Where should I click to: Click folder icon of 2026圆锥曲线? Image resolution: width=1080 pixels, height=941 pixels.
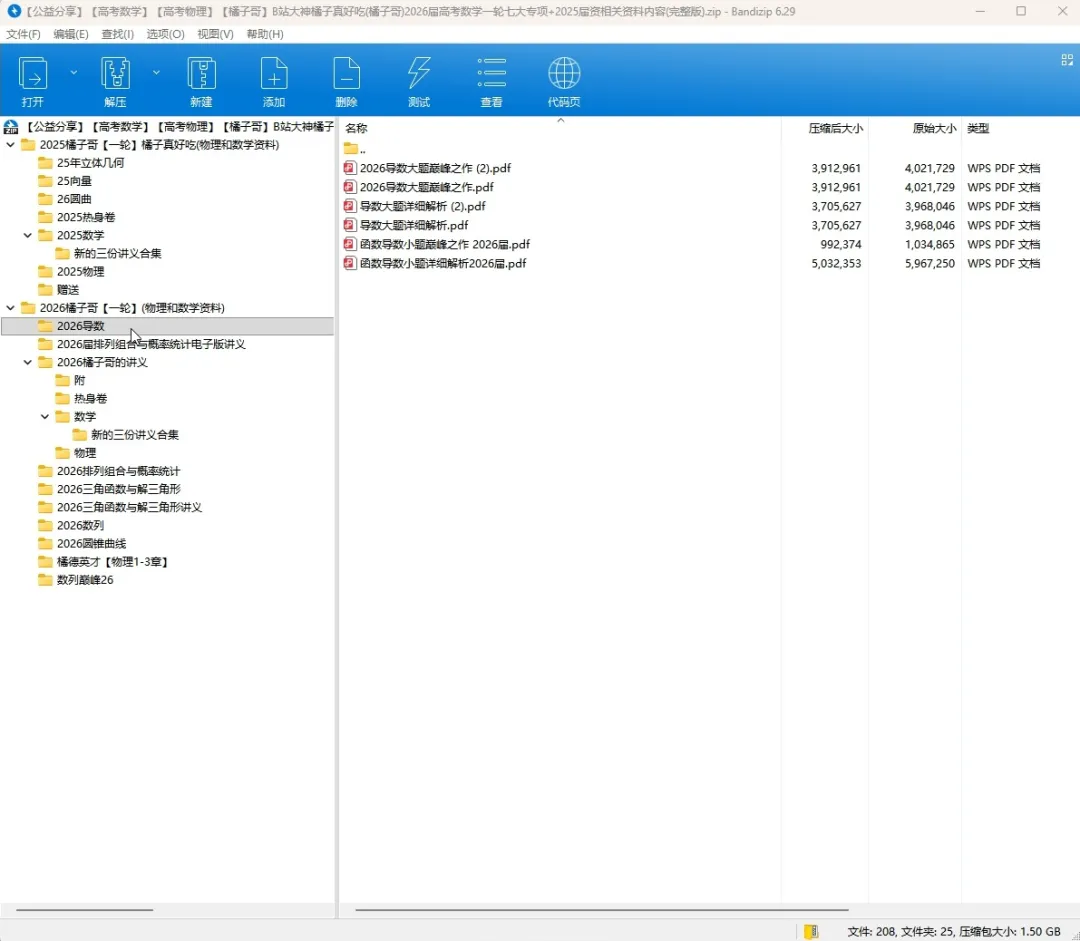[x=45, y=544]
